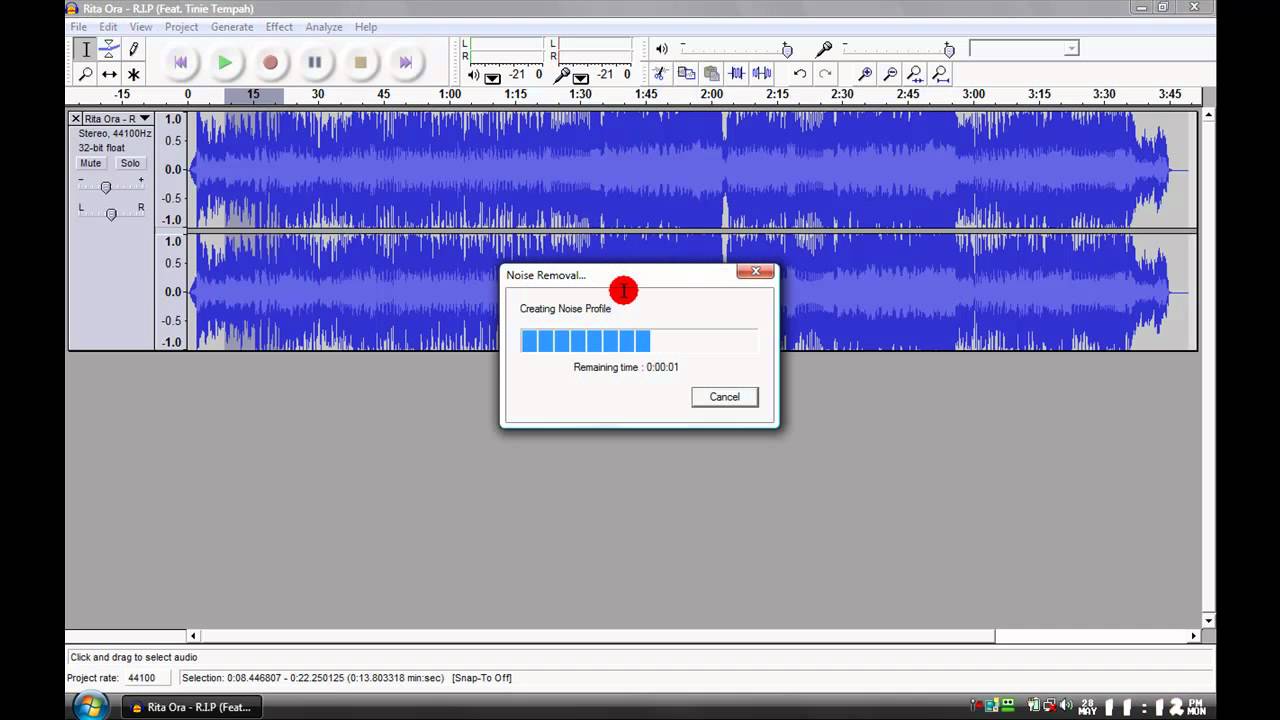The width and height of the screenshot is (1280, 720).
Task: Click the vertical scrollbar up arrow
Action: click(x=1209, y=115)
